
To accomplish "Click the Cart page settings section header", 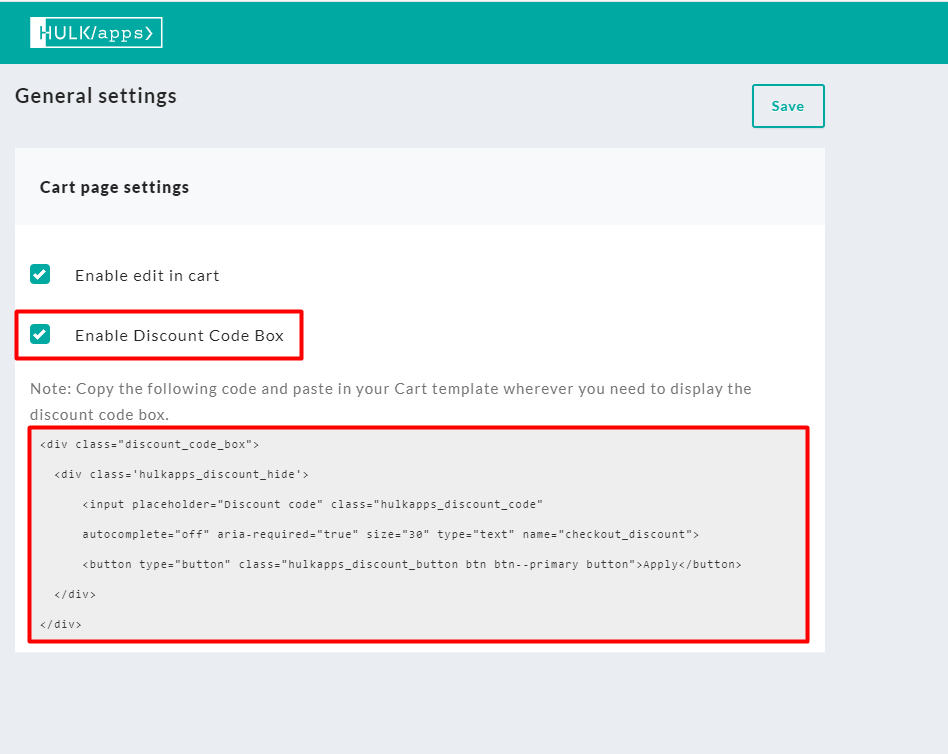I will [115, 187].
